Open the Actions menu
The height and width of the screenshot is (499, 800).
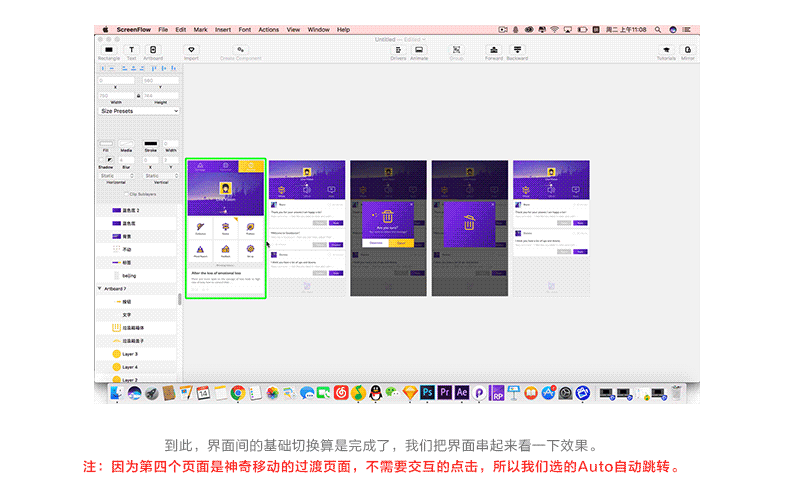pyautogui.click(x=269, y=30)
